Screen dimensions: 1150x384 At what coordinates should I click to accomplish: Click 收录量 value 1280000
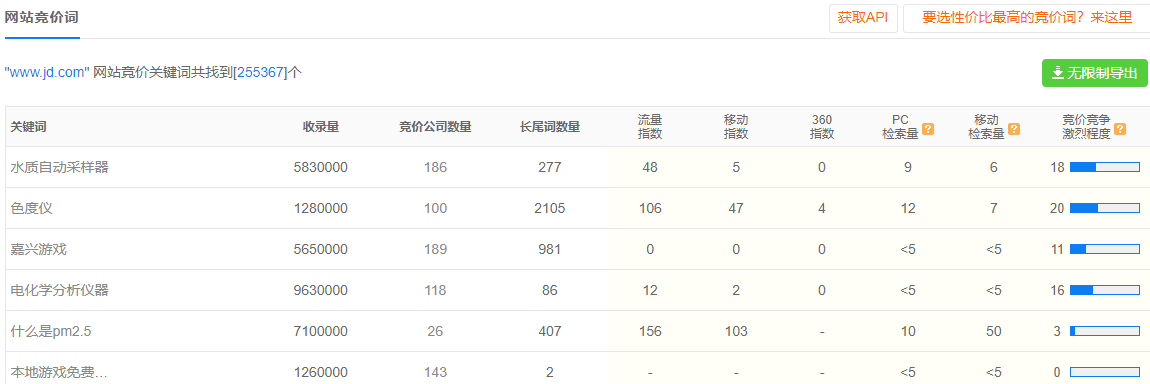[x=321, y=208]
